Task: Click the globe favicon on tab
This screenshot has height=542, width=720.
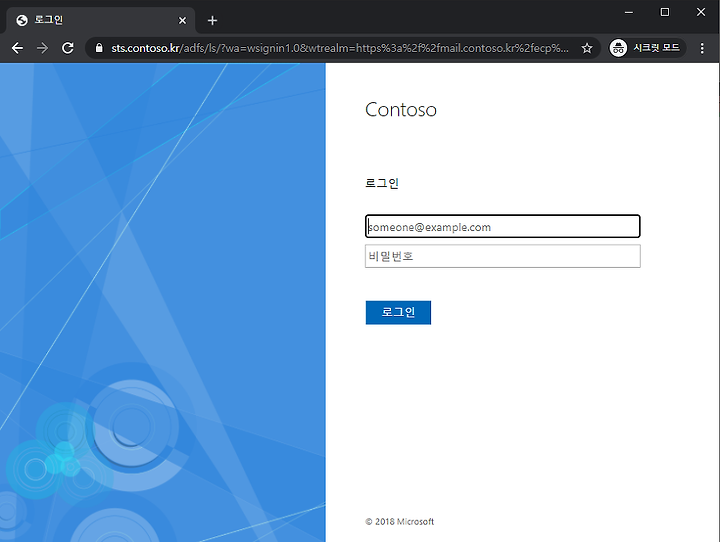Action: pyautogui.click(x=22, y=20)
